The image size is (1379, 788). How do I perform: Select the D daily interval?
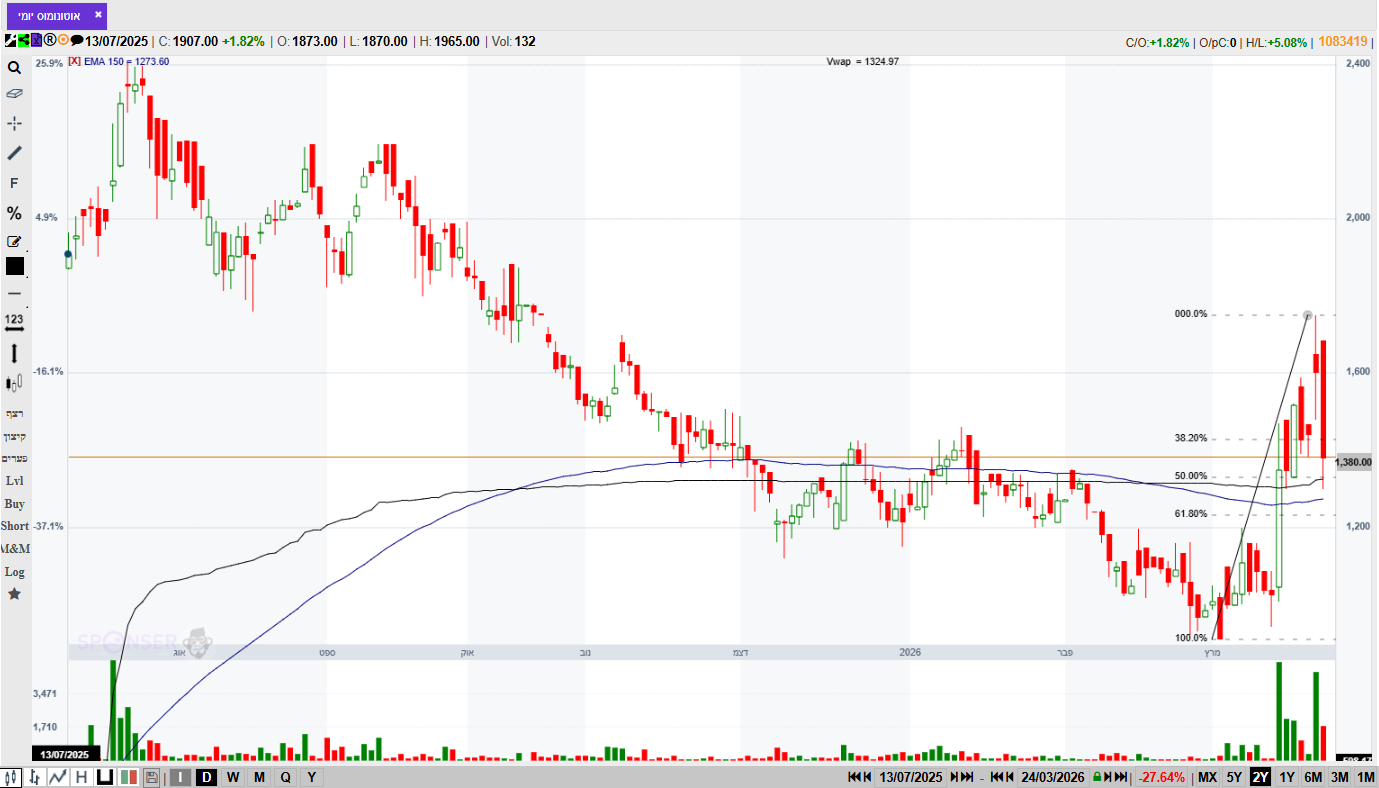[x=206, y=777]
